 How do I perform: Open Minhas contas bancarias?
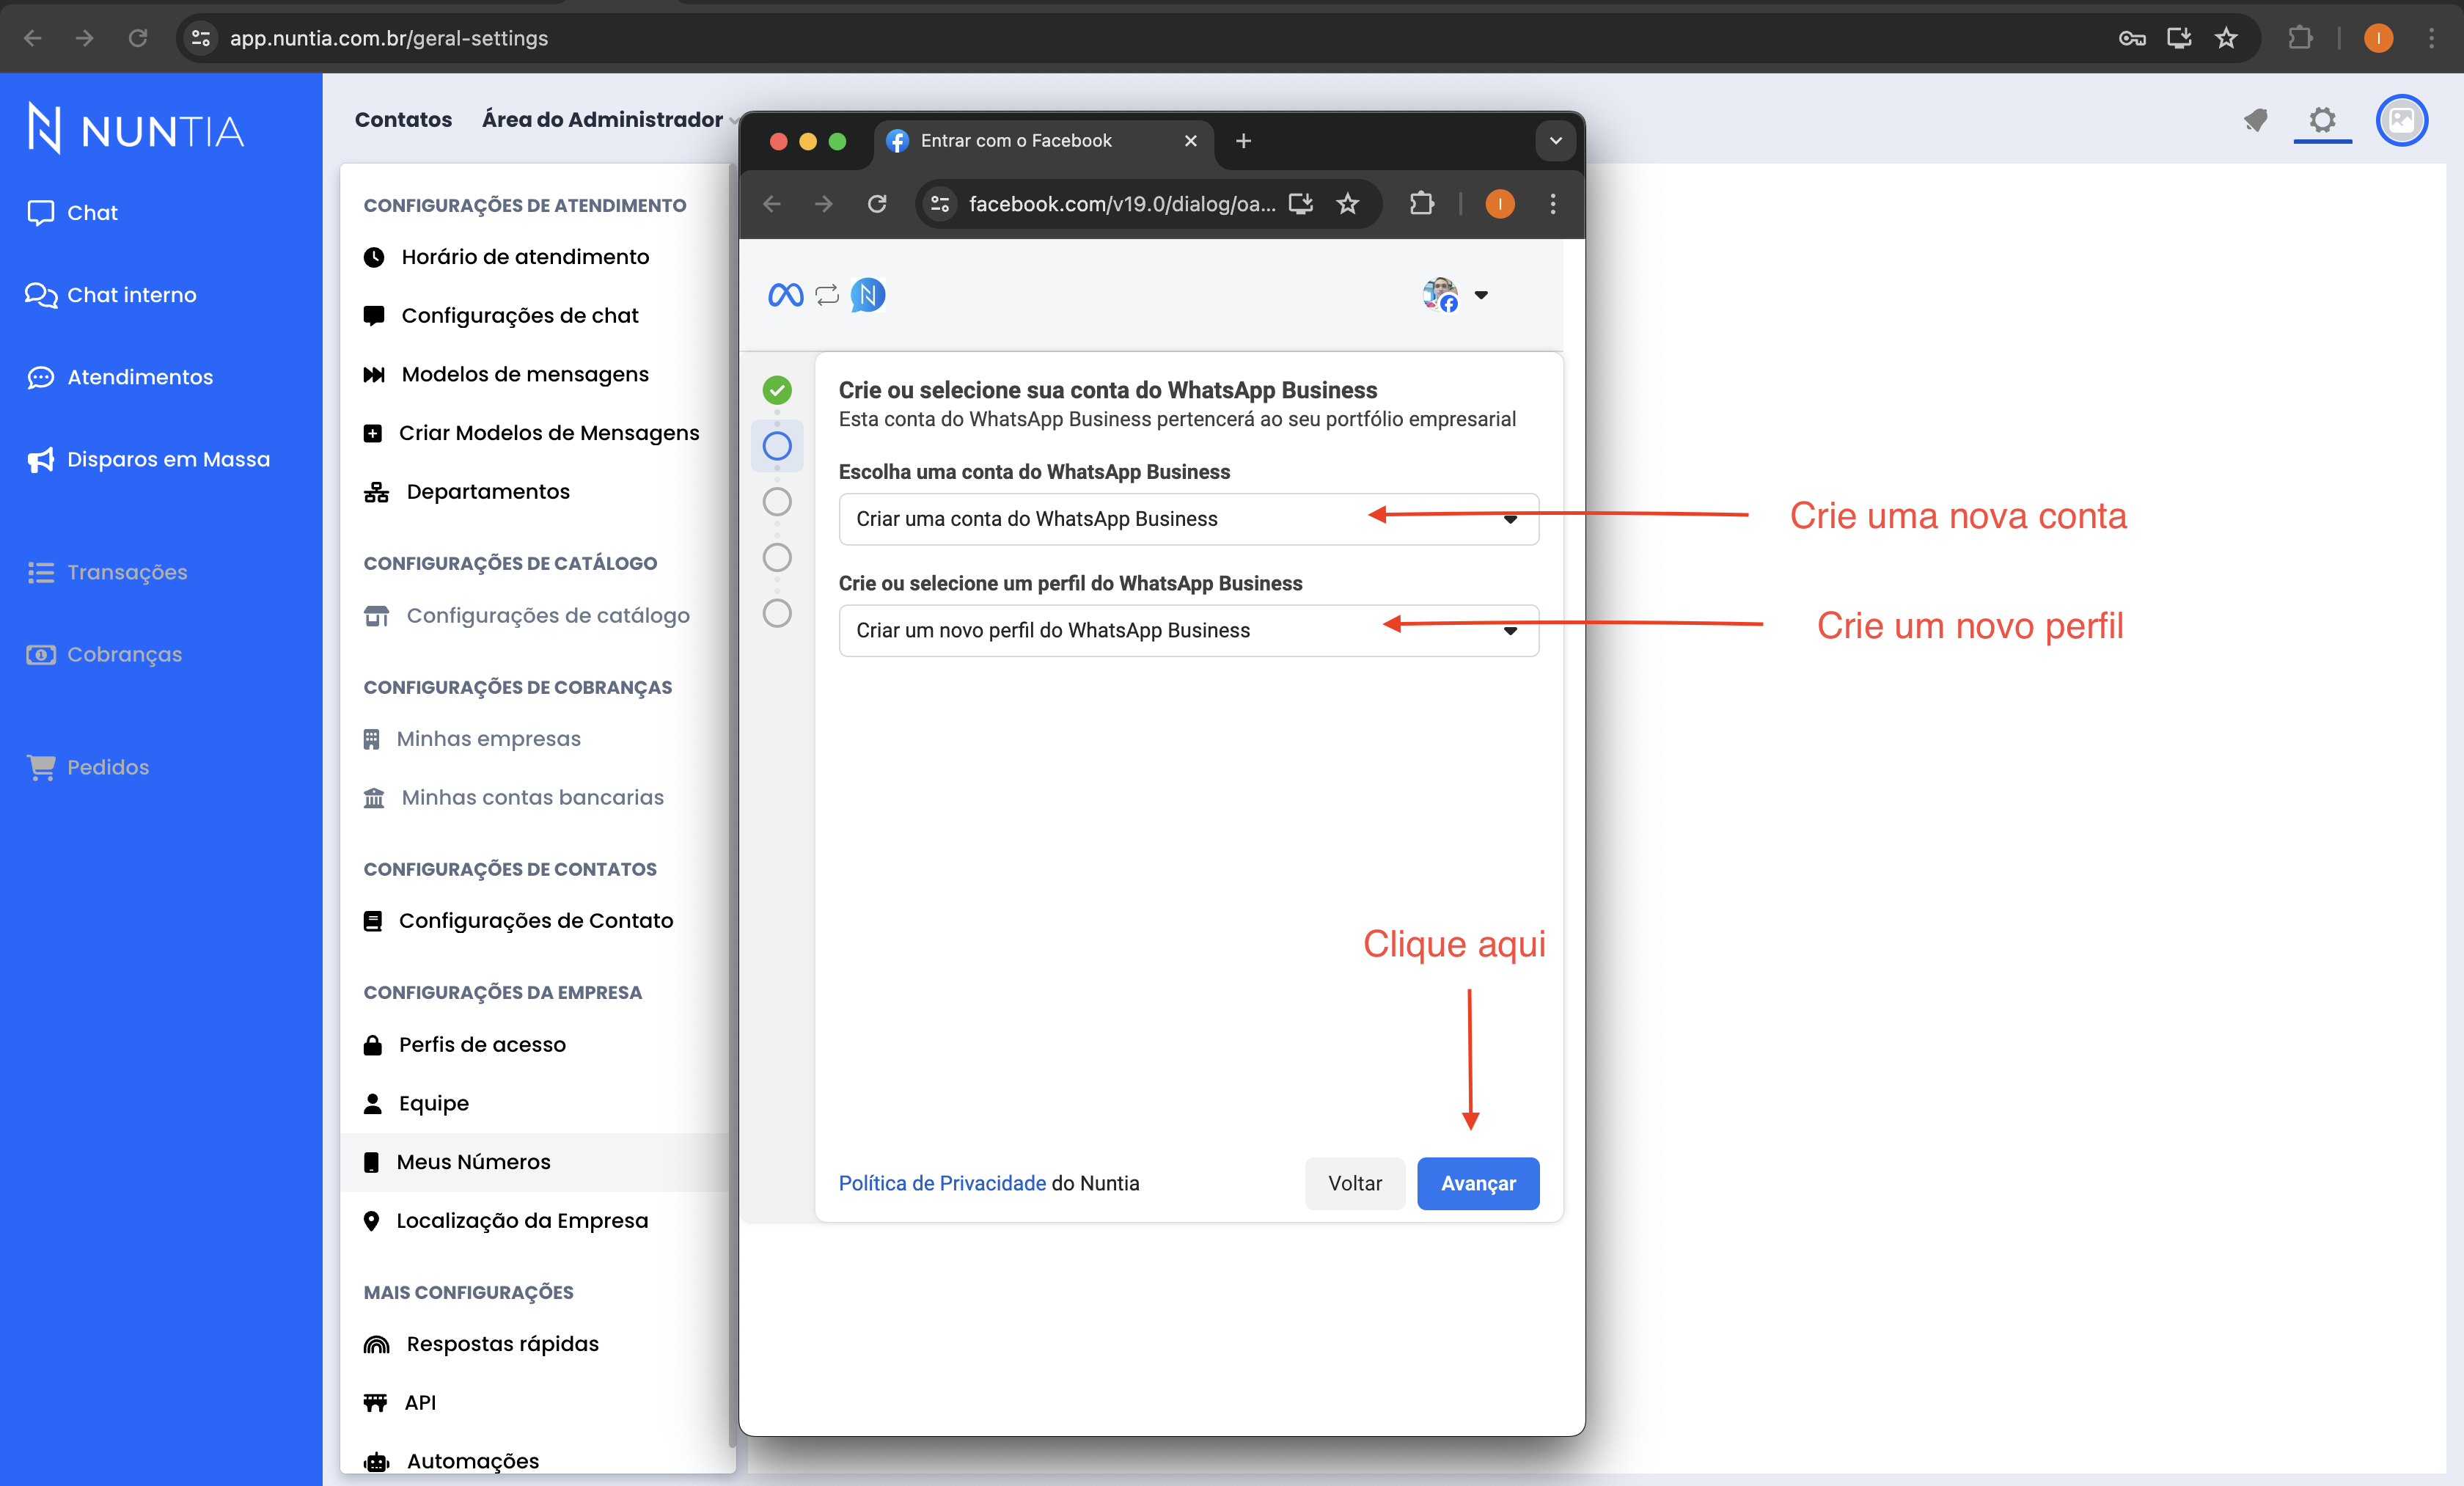pos(513,797)
